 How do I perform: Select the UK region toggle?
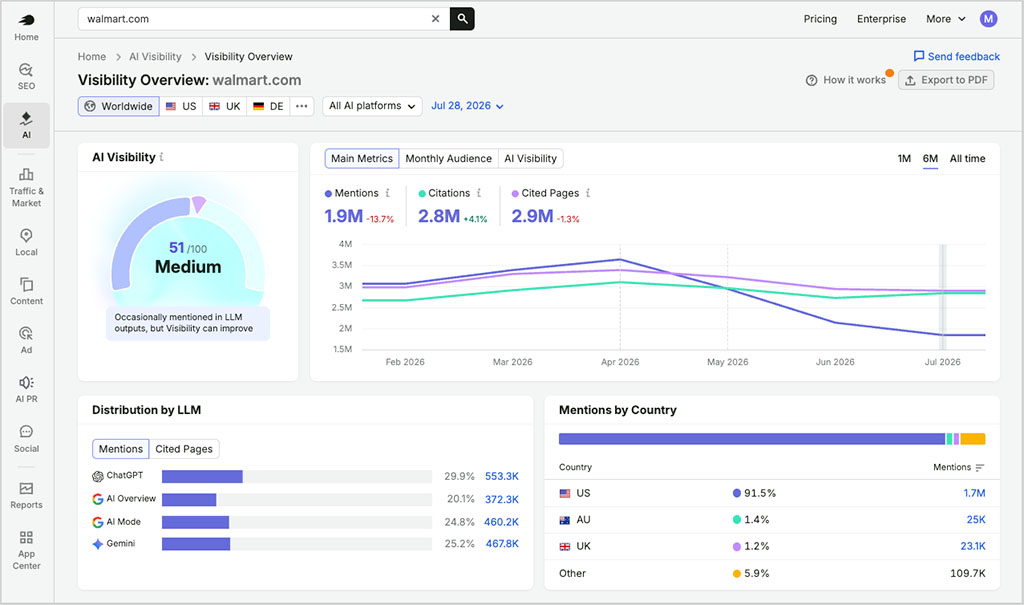[x=225, y=106]
